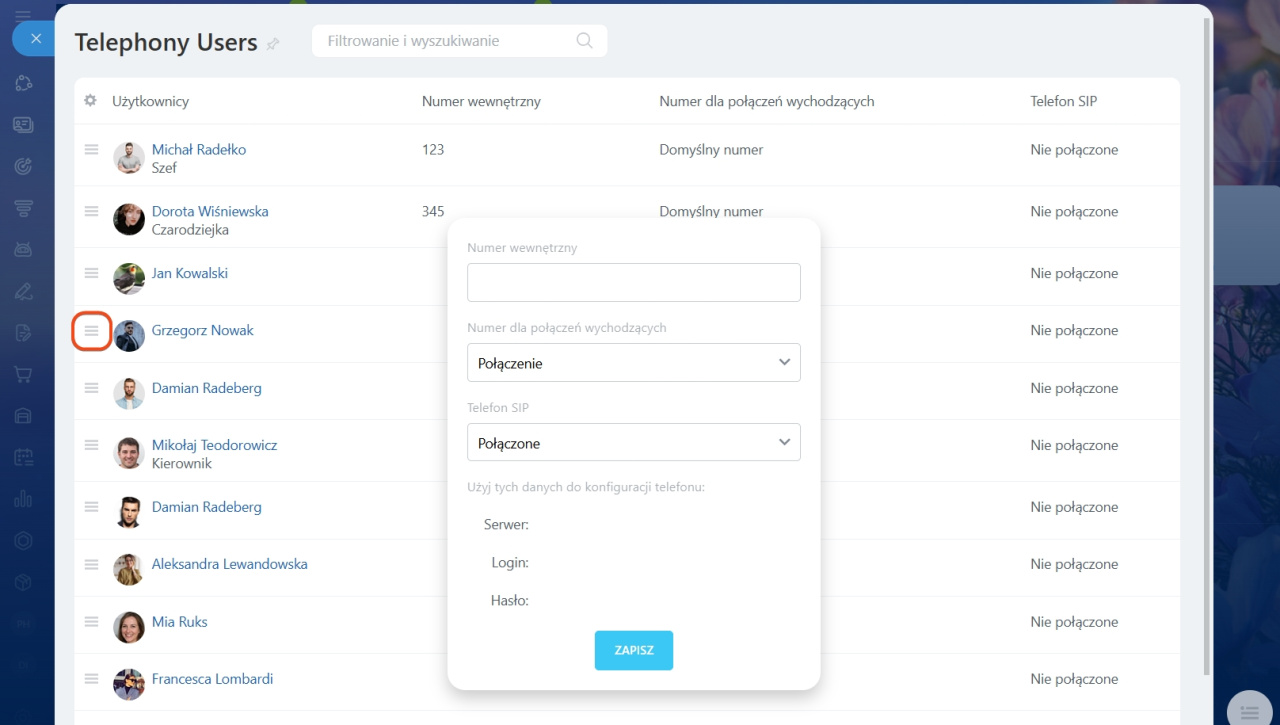This screenshot has height=725, width=1280.
Task: Close the slider with the X button
Action: tap(35, 39)
